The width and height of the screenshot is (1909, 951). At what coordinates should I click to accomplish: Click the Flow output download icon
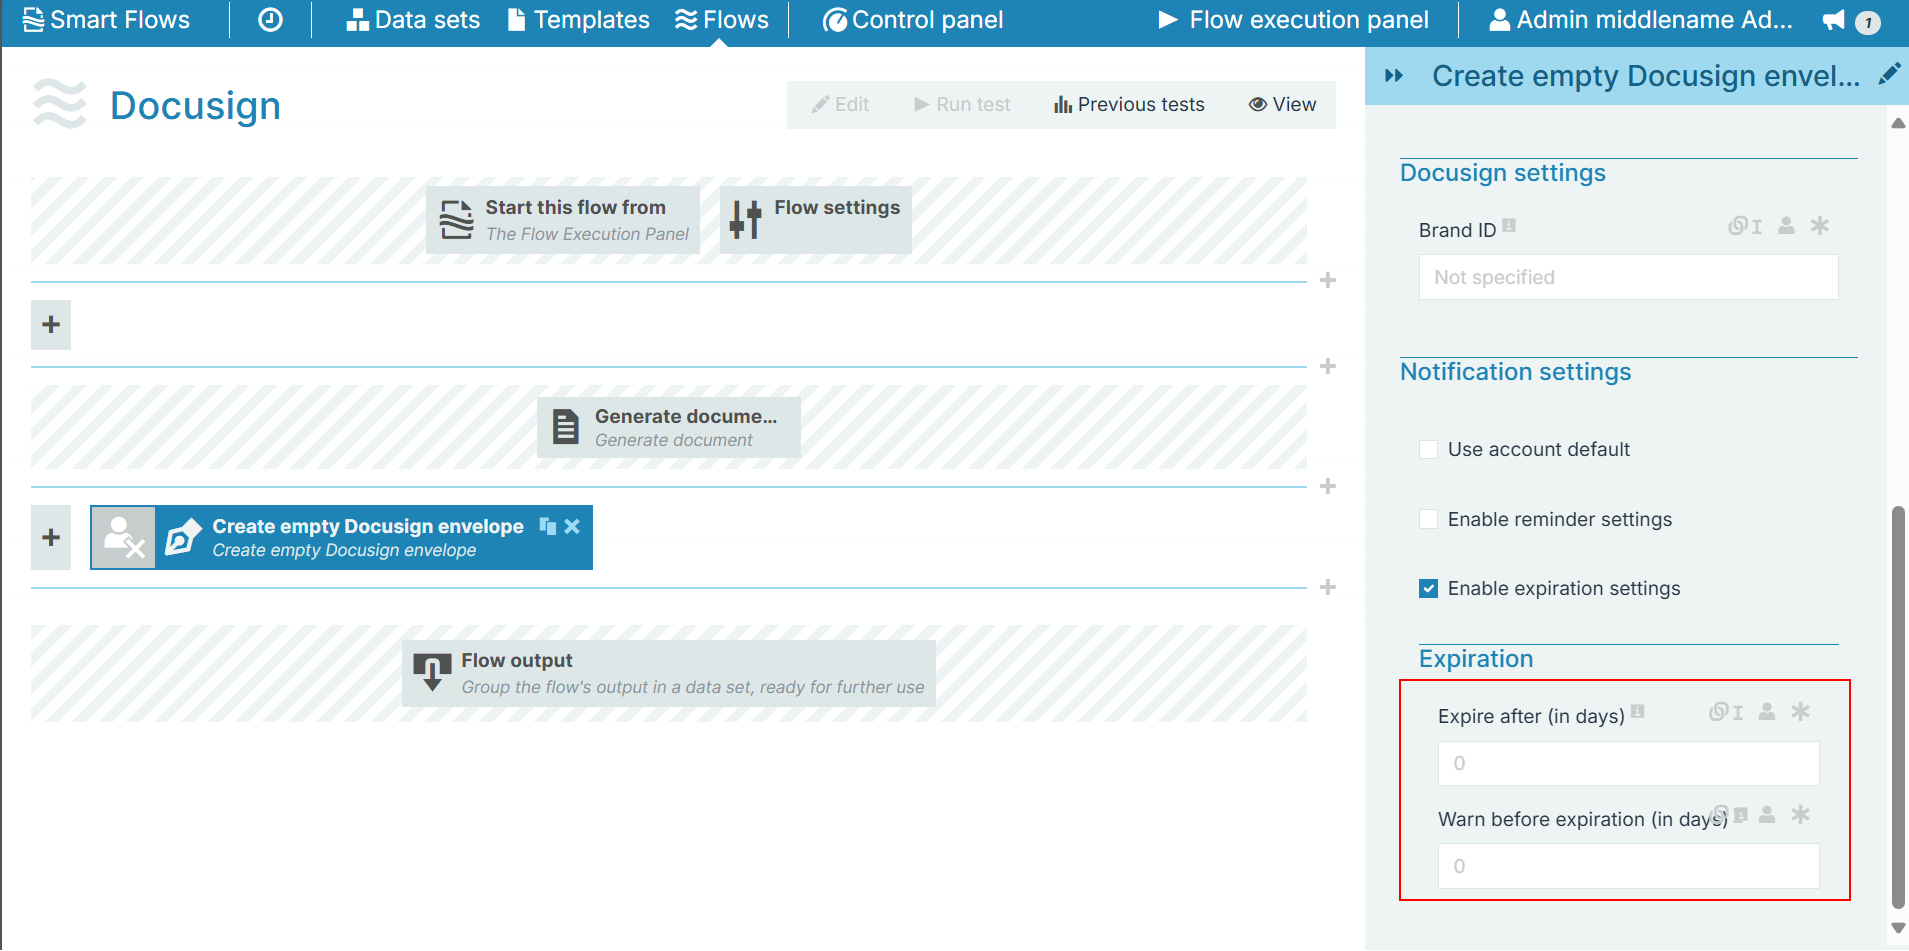pyautogui.click(x=432, y=673)
